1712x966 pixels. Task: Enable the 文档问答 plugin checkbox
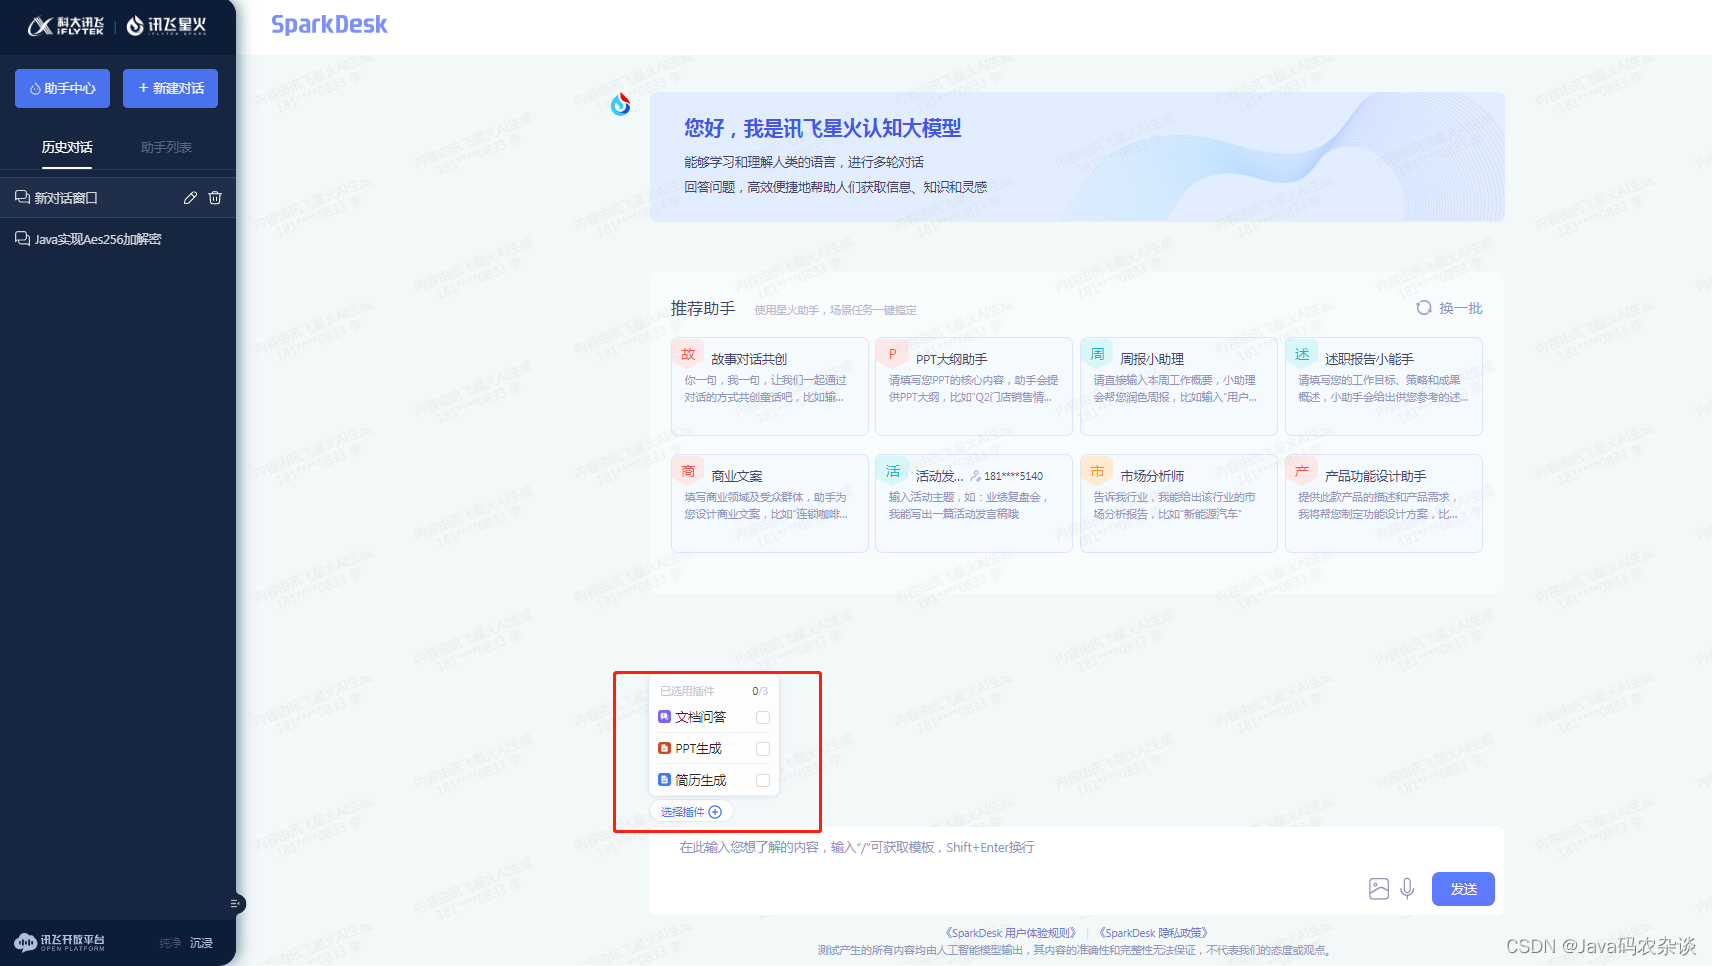[x=763, y=717]
